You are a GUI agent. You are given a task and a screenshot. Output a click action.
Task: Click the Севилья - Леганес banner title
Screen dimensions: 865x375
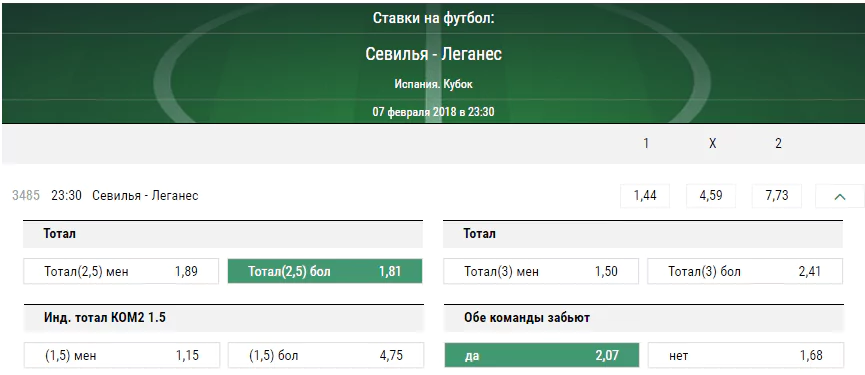click(x=433, y=53)
